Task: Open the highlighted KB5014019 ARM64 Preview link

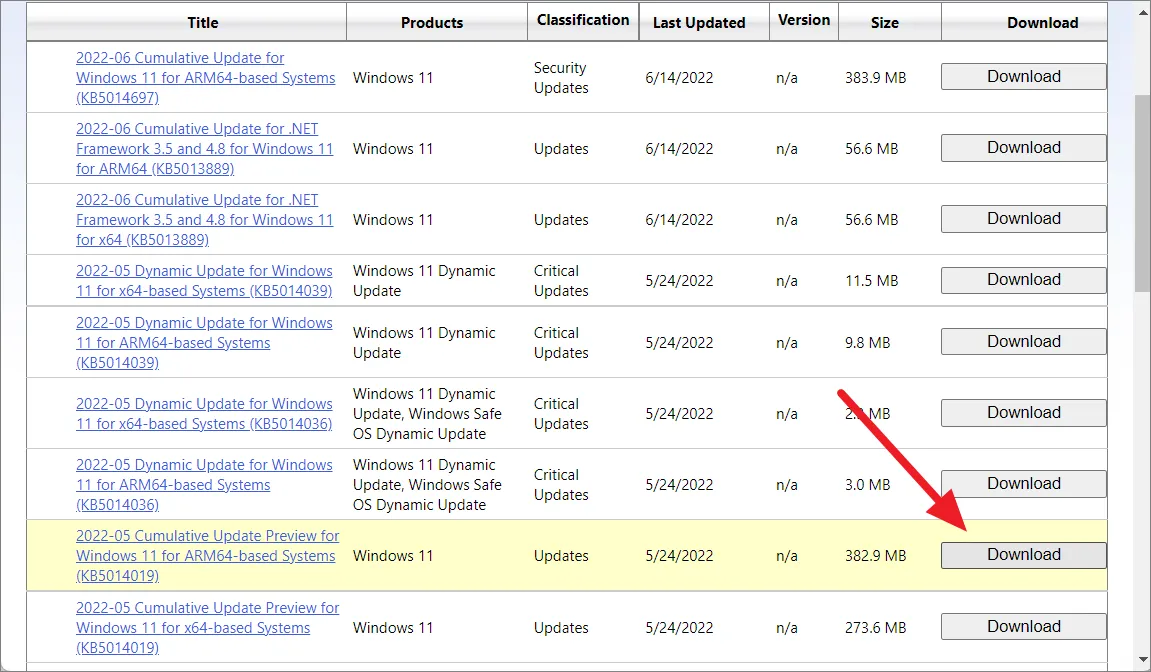Action: [x=207, y=556]
